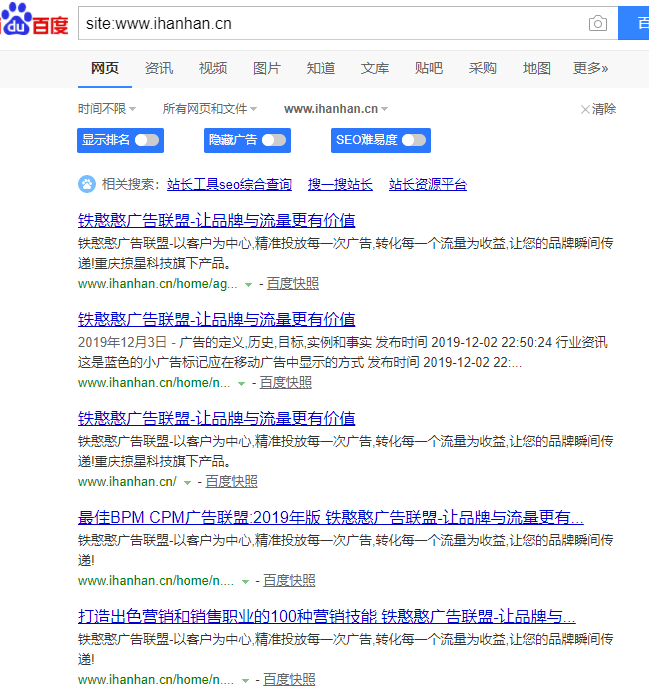Open related search 站长资源平台
649x687 pixels.
pos(428,184)
